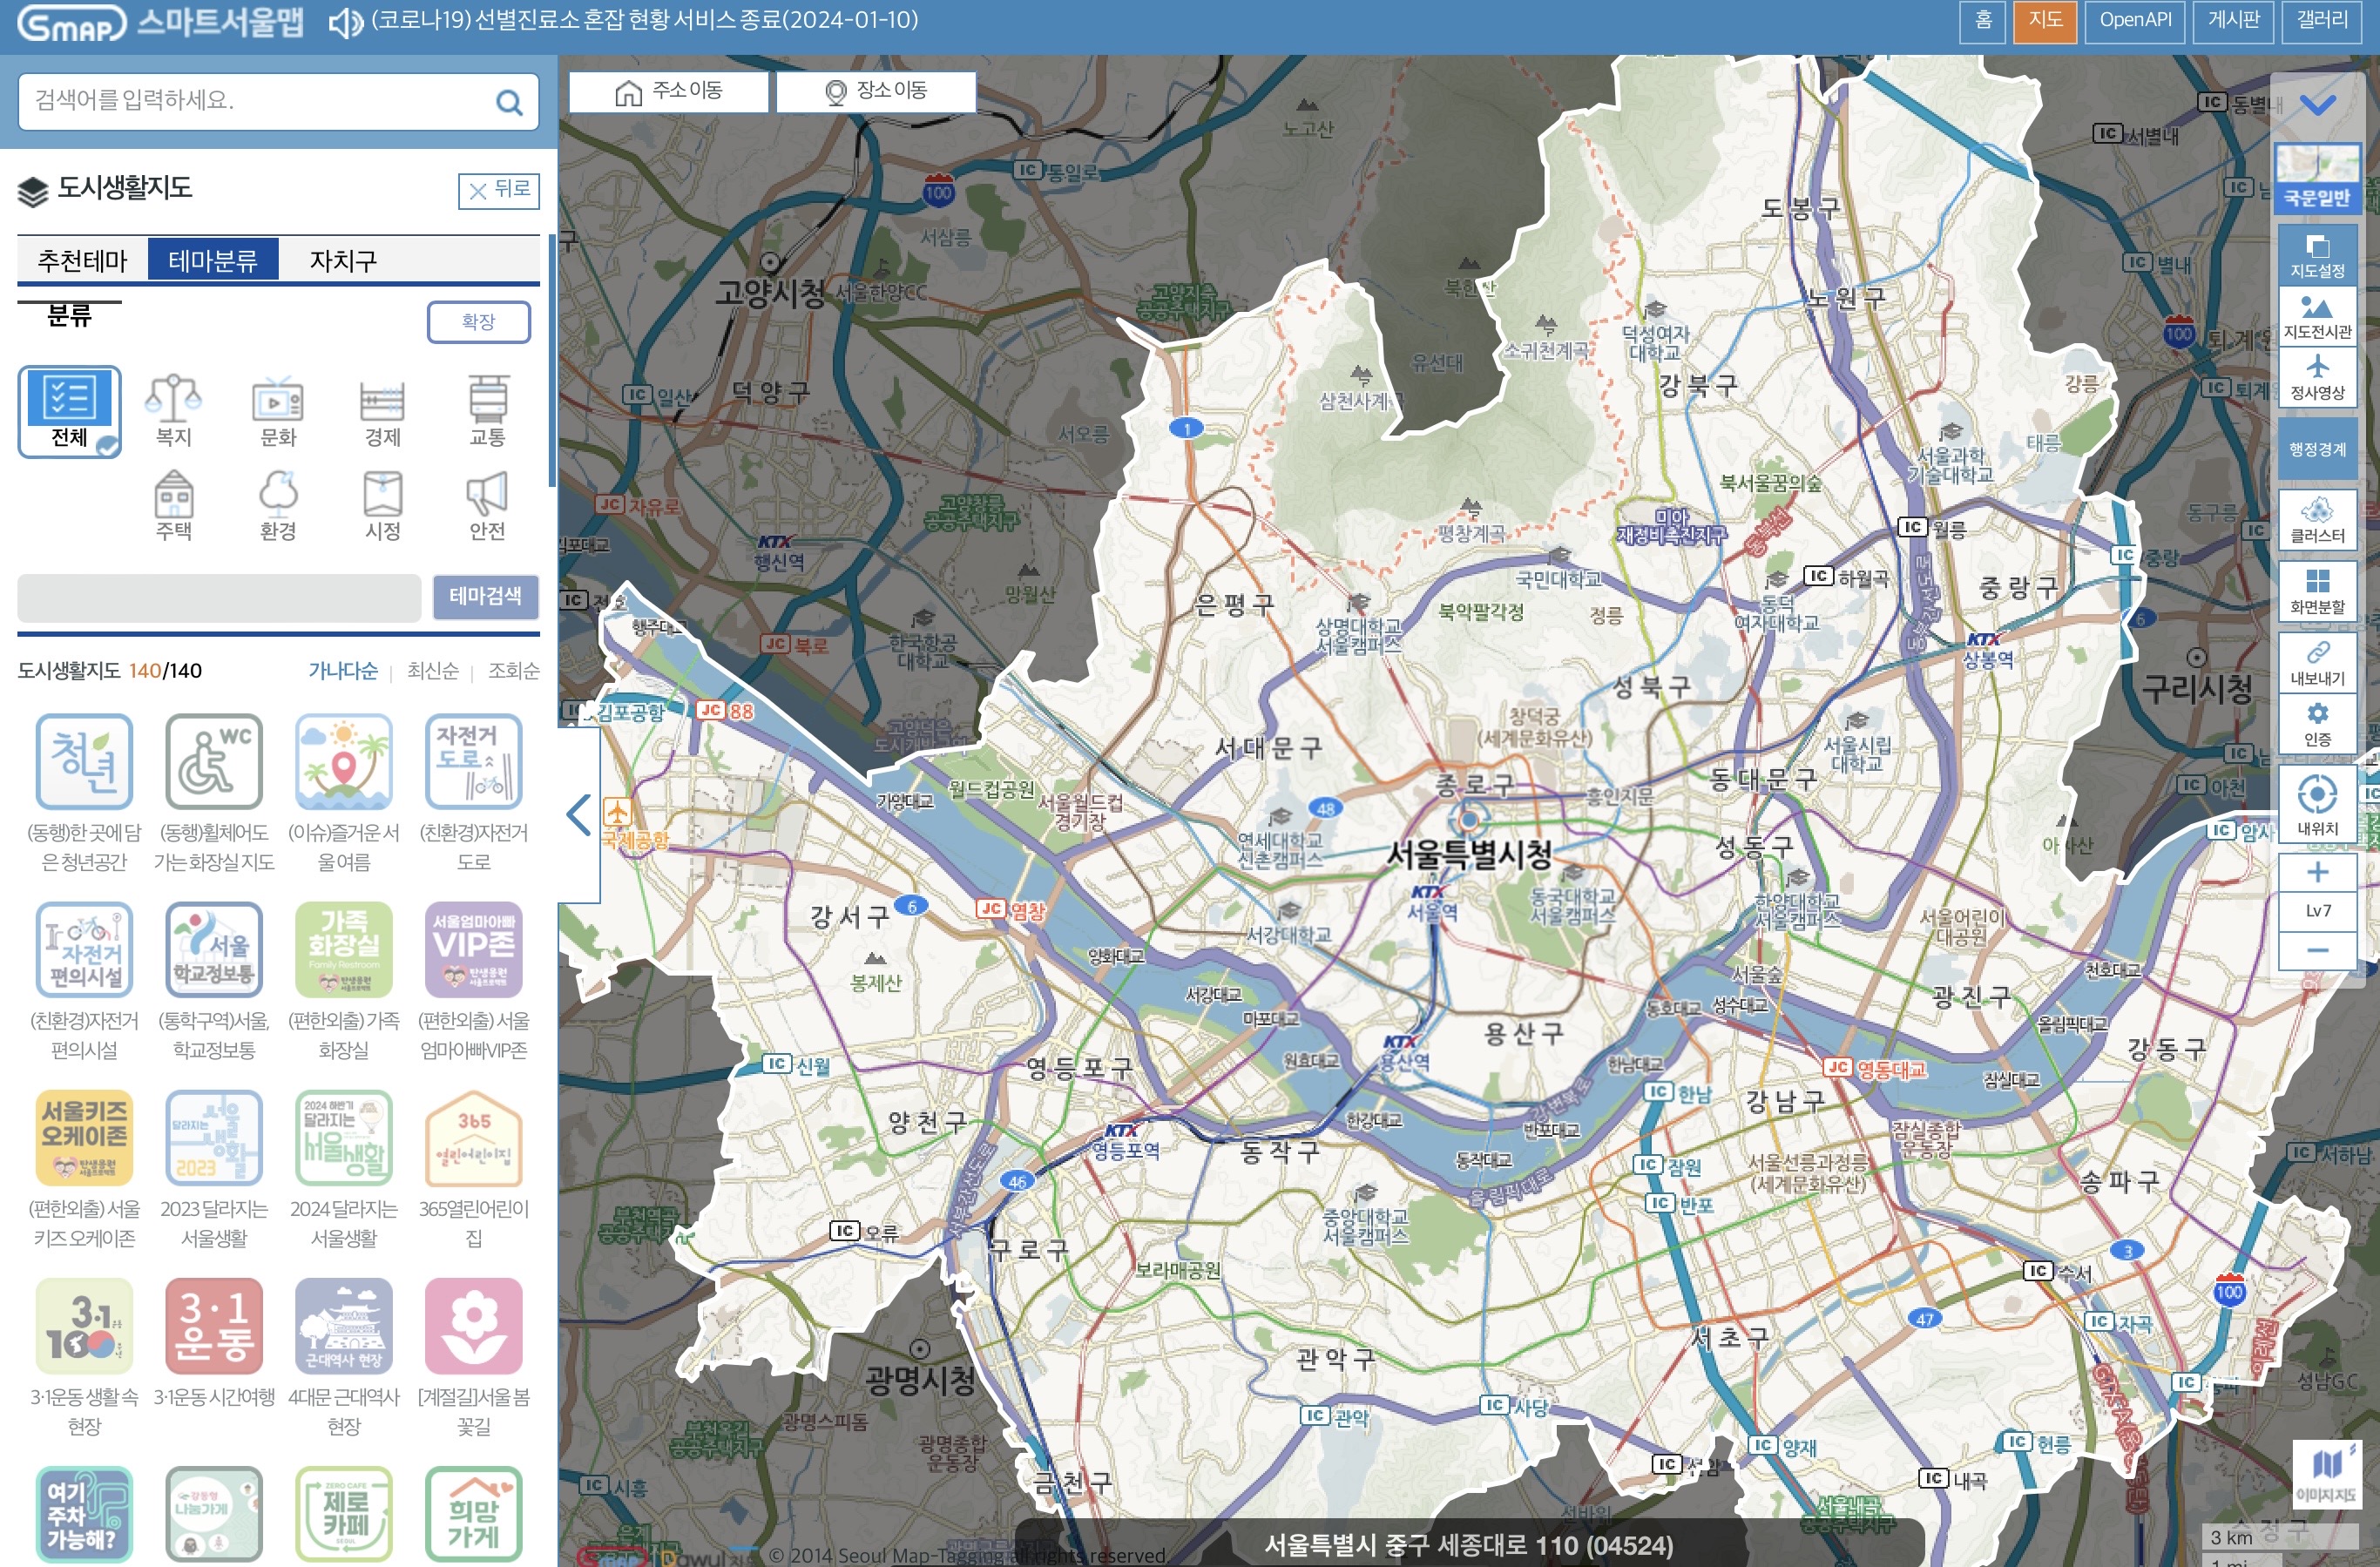Open the OpenAPI menu item

[2134, 20]
